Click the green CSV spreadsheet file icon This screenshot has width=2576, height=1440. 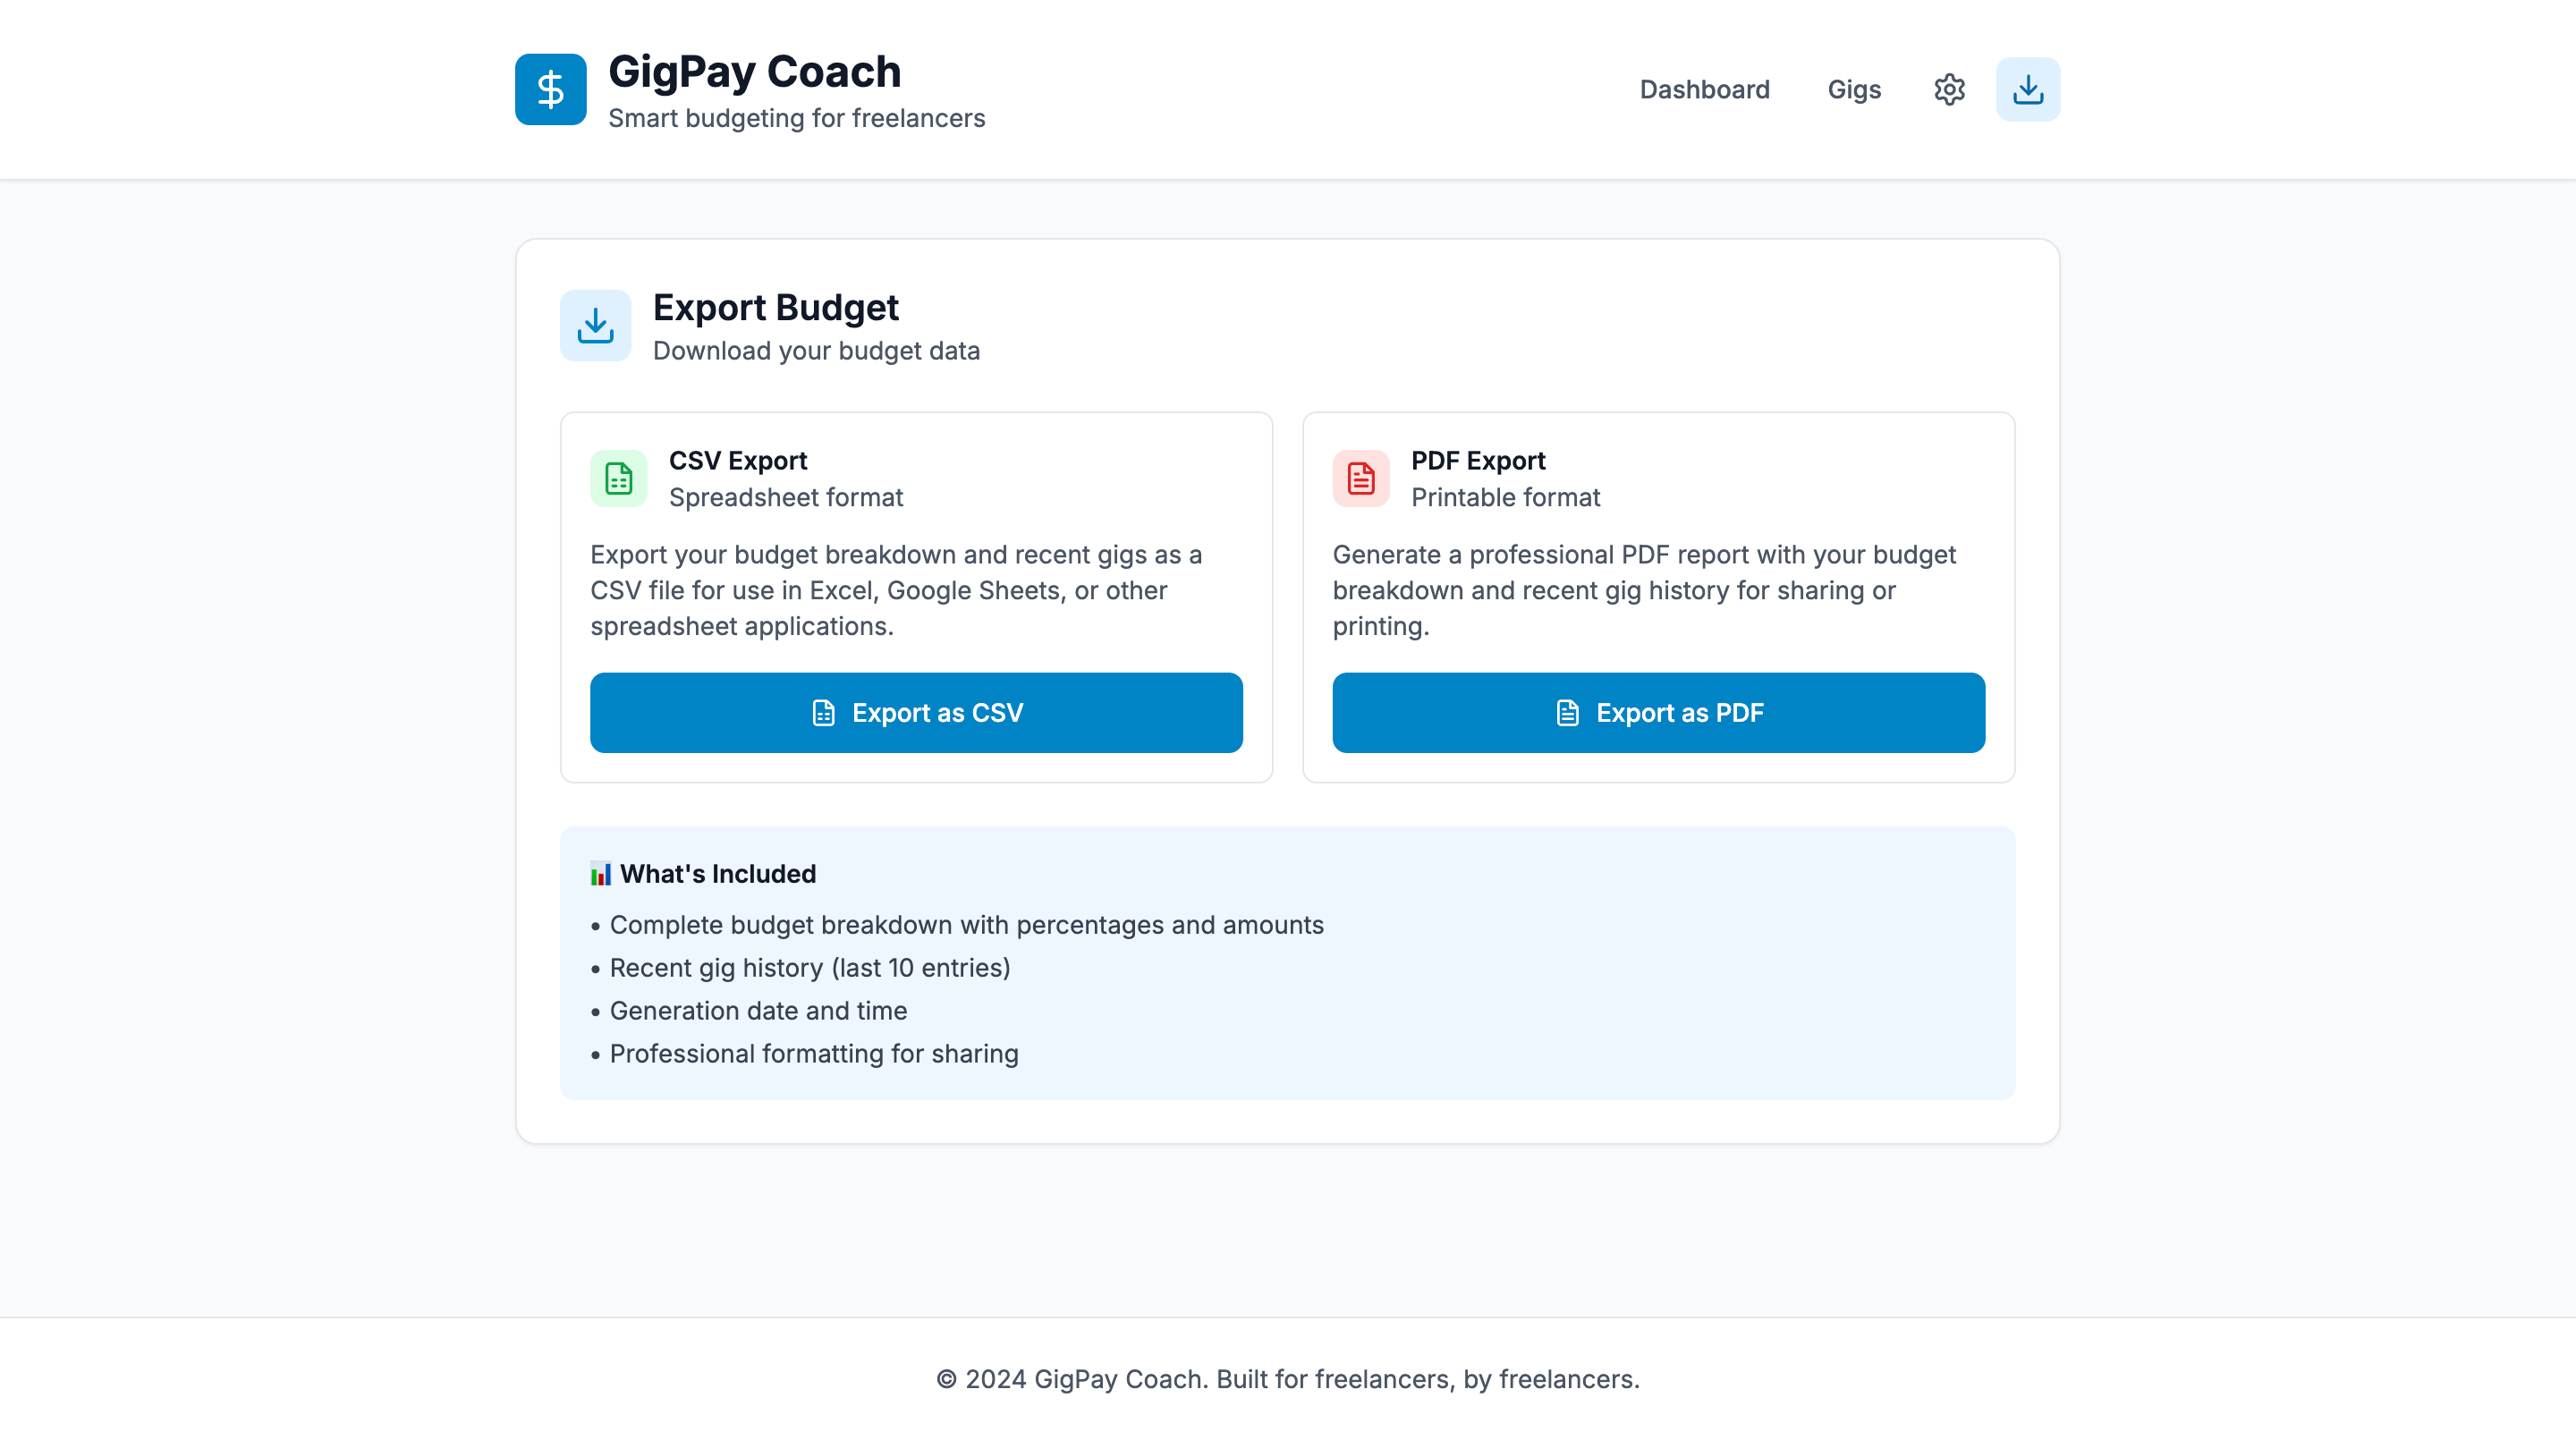coord(618,478)
